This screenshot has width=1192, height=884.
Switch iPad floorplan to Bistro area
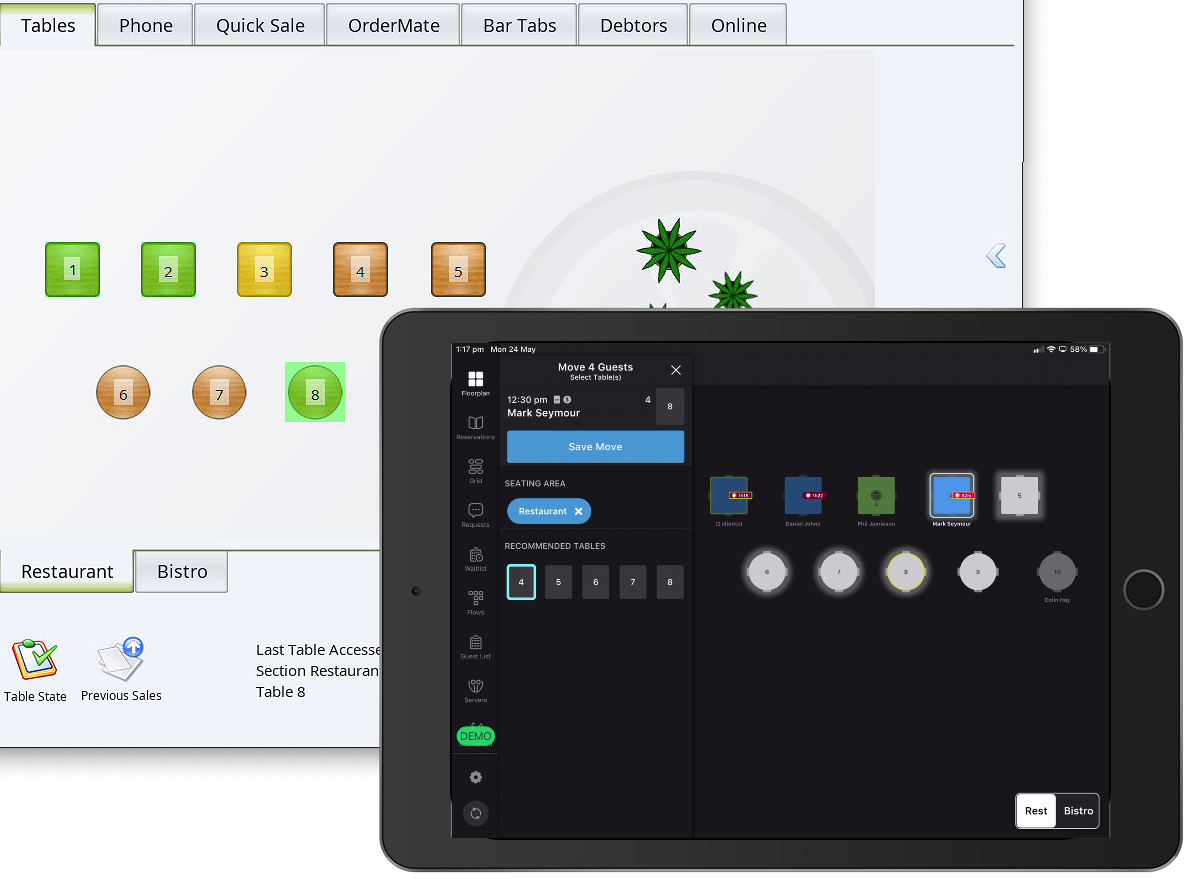tap(1078, 811)
